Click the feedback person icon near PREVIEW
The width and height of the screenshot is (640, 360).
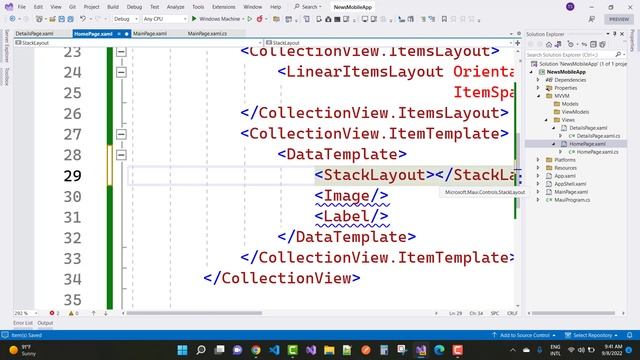point(591,19)
